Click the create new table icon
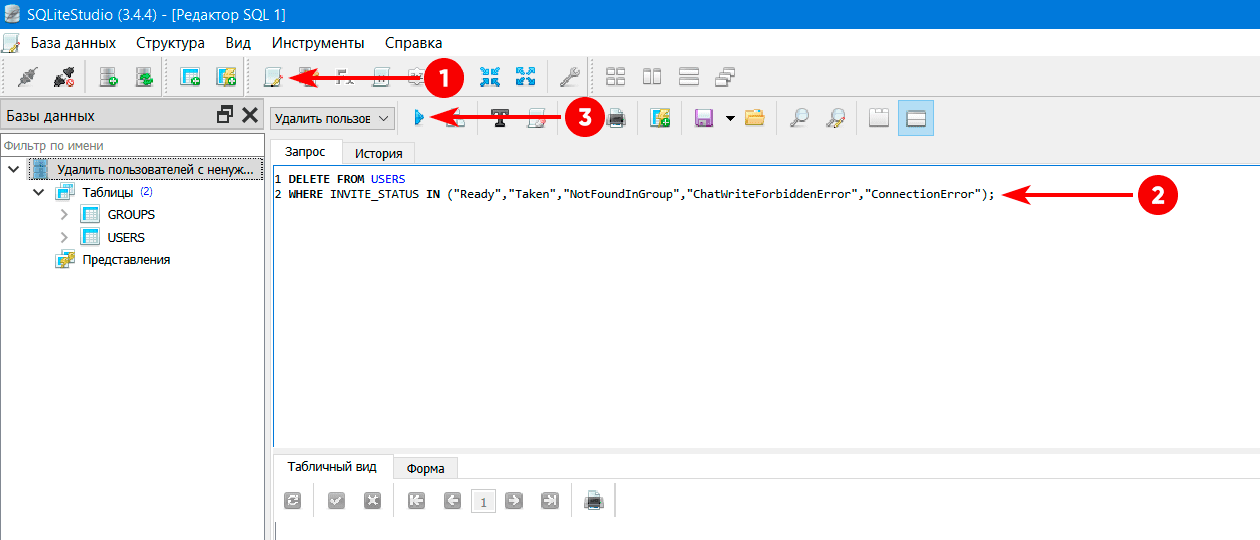The image size is (1260, 540). (189, 77)
